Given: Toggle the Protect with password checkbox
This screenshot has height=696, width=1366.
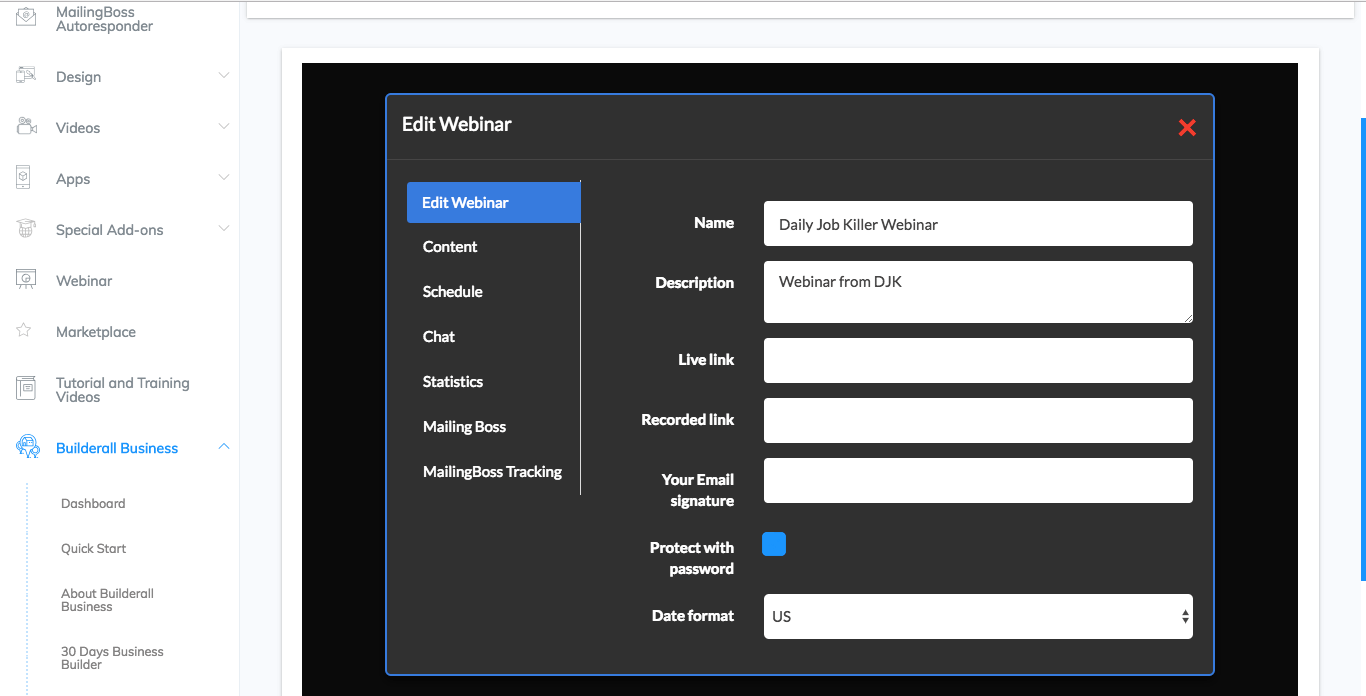Looking at the screenshot, I should coord(774,544).
